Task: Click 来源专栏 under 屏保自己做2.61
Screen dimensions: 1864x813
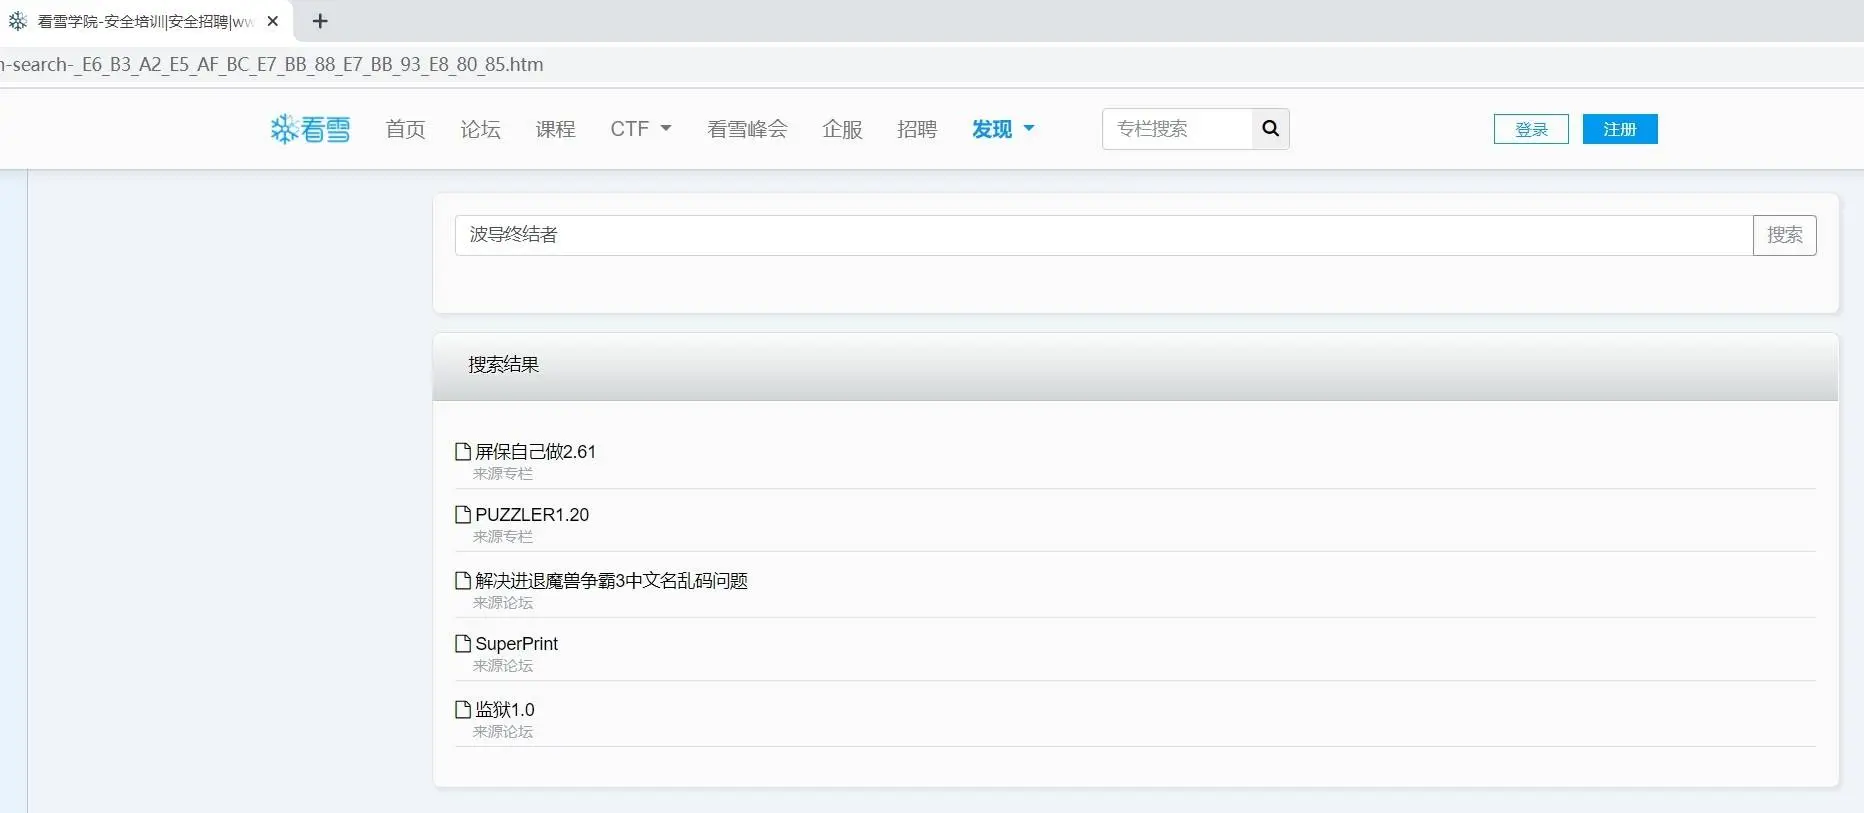Action: pos(503,474)
